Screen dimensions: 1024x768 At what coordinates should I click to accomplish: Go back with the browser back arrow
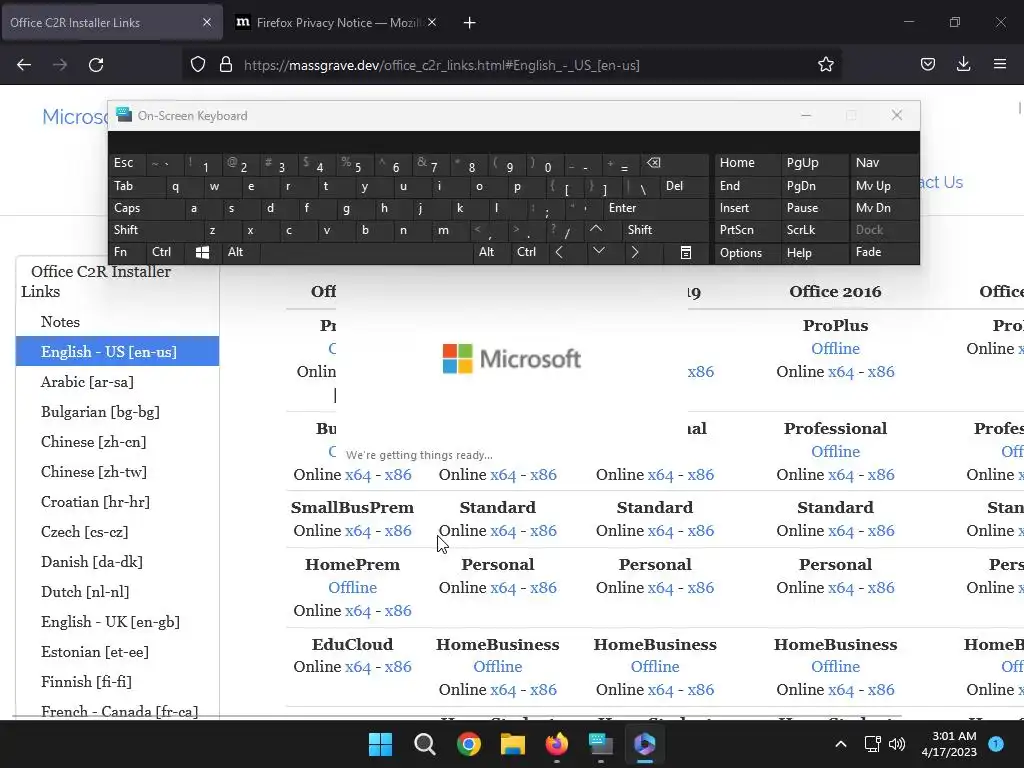pos(24,65)
